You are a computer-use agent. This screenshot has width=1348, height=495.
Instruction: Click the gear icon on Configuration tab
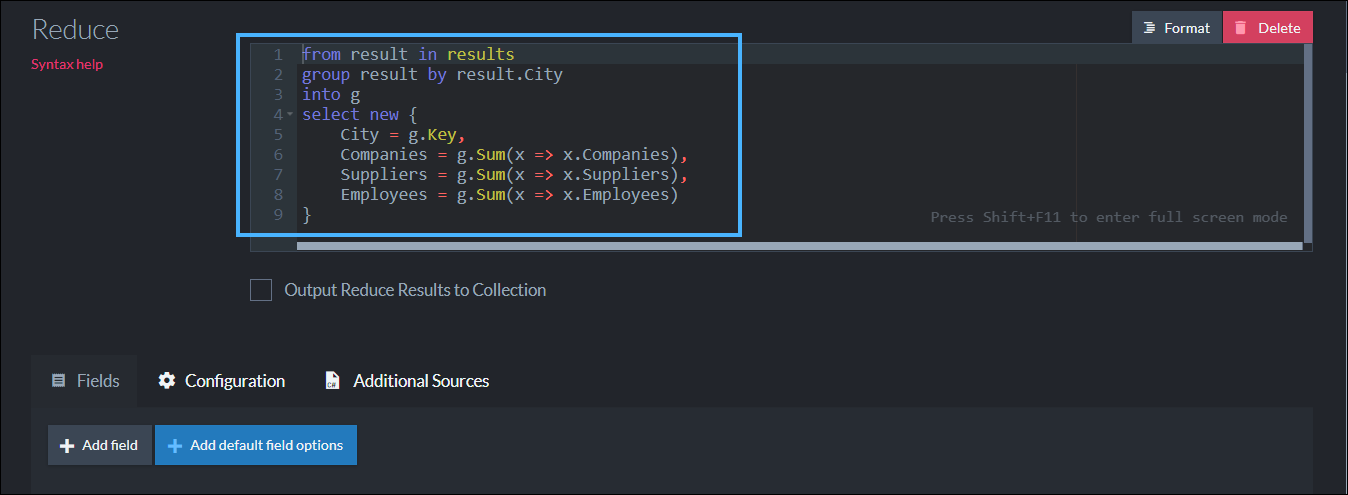(x=167, y=381)
